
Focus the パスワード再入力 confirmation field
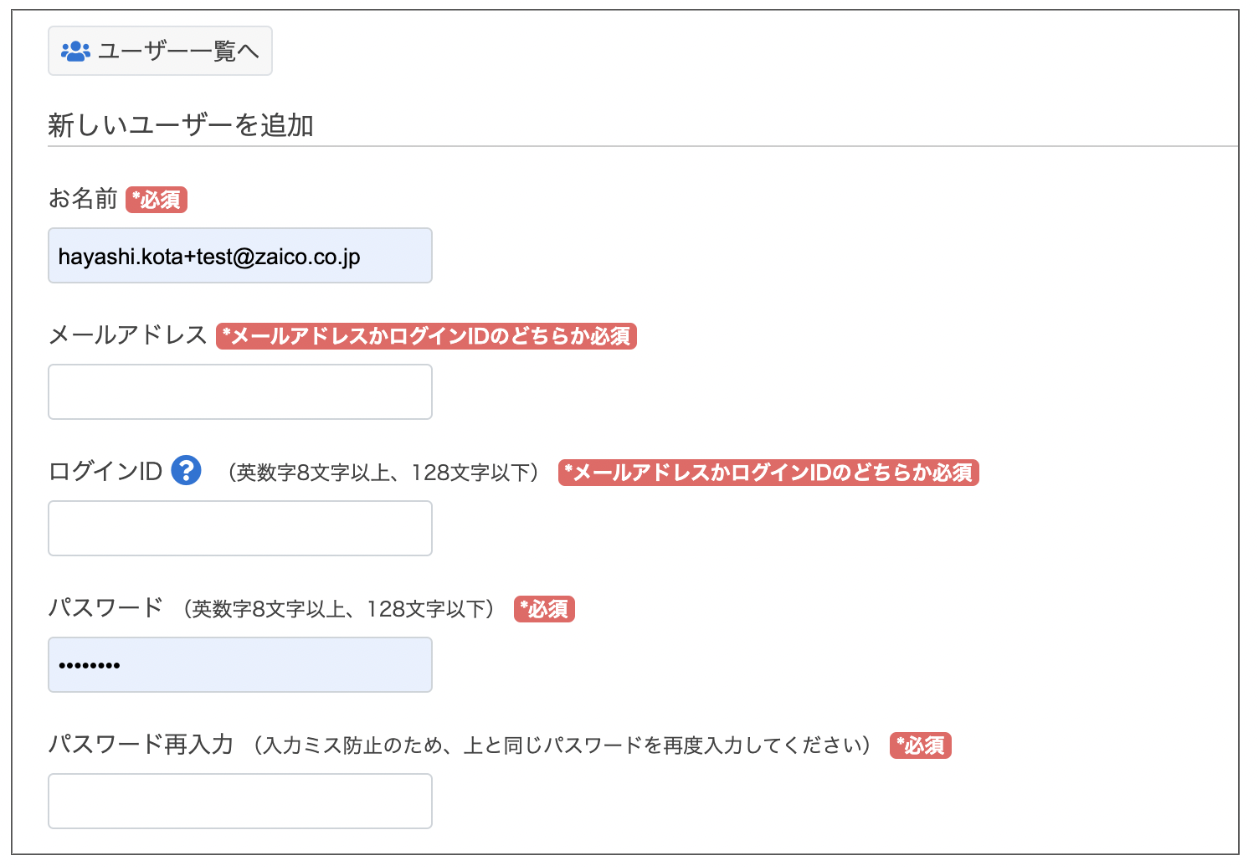click(240, 801)
